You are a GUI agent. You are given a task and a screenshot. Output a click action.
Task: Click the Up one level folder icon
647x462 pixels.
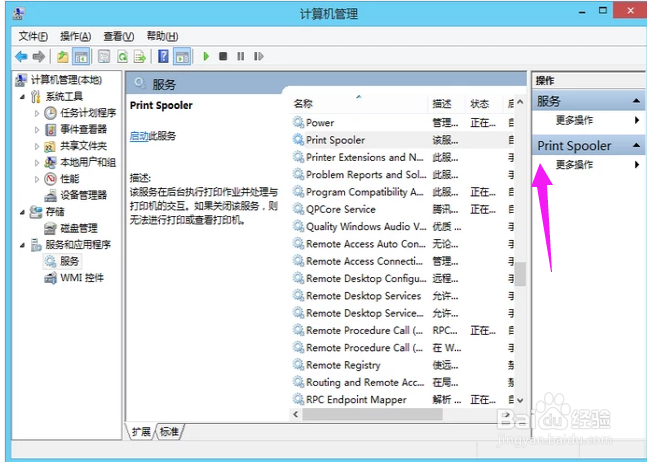click(x=62, y=57)
